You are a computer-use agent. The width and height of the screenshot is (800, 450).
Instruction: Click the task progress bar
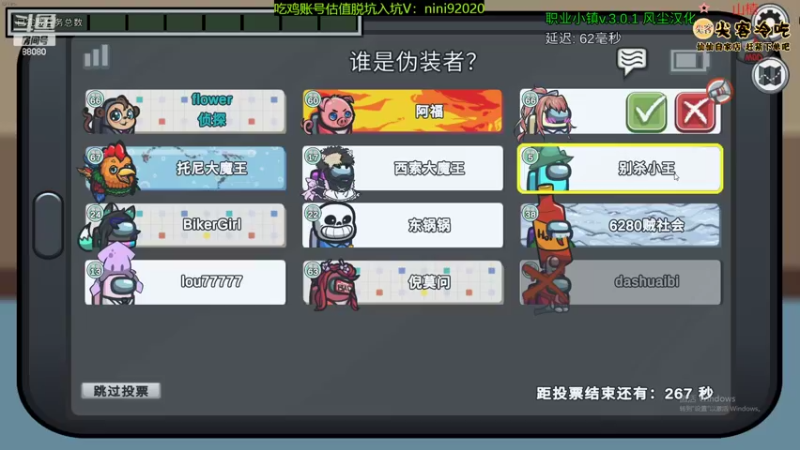pos(184,22)
